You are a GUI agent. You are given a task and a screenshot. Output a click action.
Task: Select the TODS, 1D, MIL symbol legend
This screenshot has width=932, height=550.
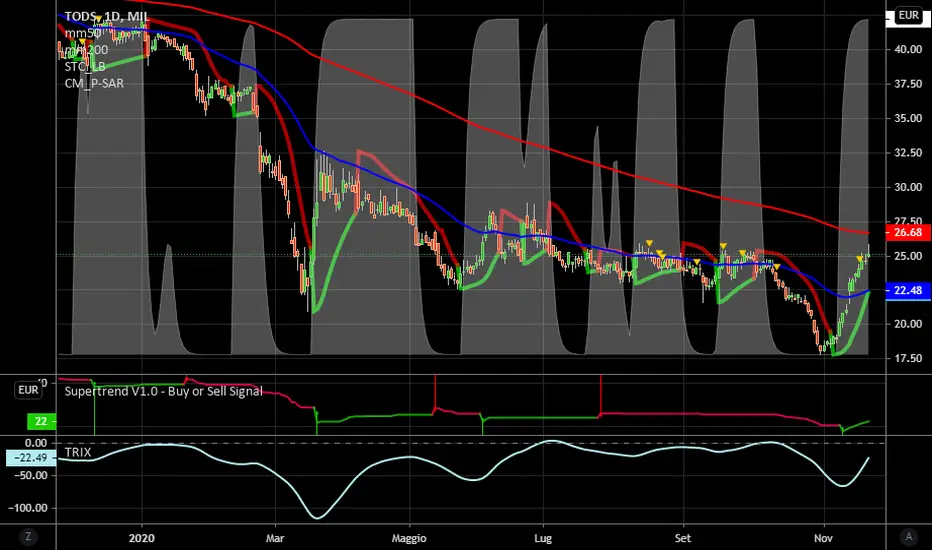click(x=106, y=16)
